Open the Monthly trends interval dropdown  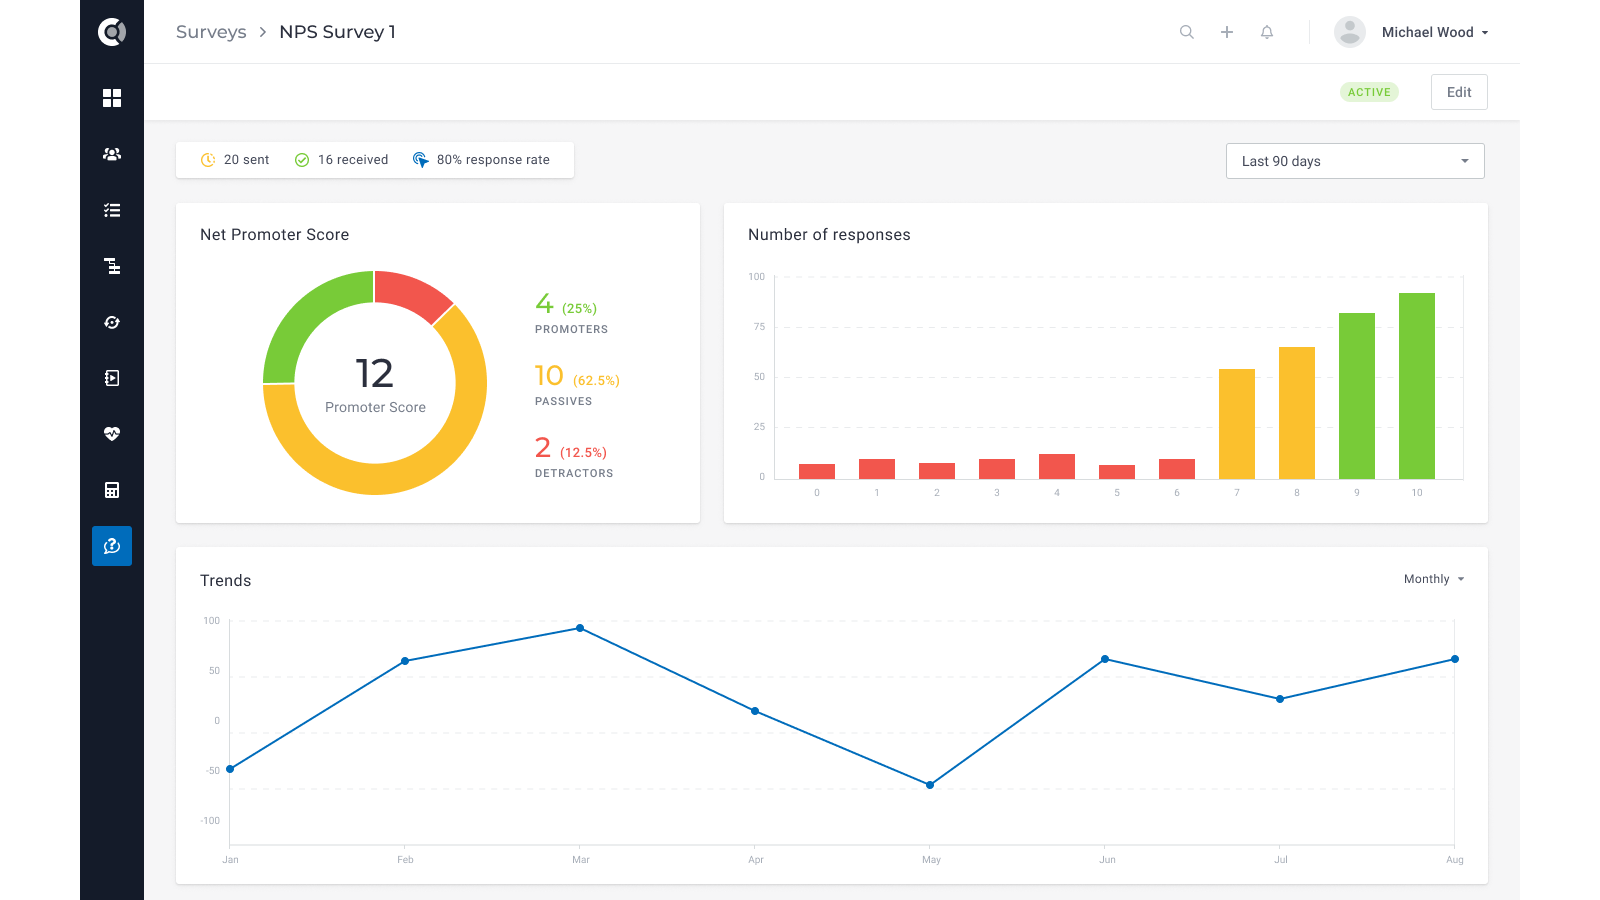(x=1433, y=579)
